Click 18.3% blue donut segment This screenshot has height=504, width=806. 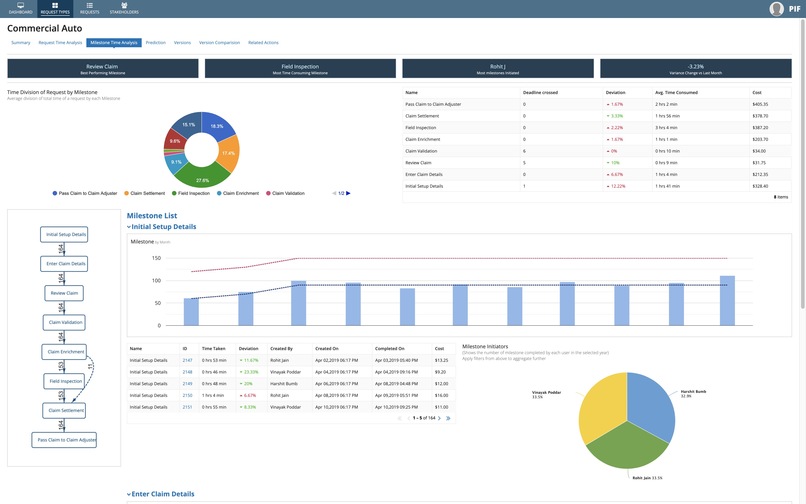pyautogui.click(x=217, y=125)
